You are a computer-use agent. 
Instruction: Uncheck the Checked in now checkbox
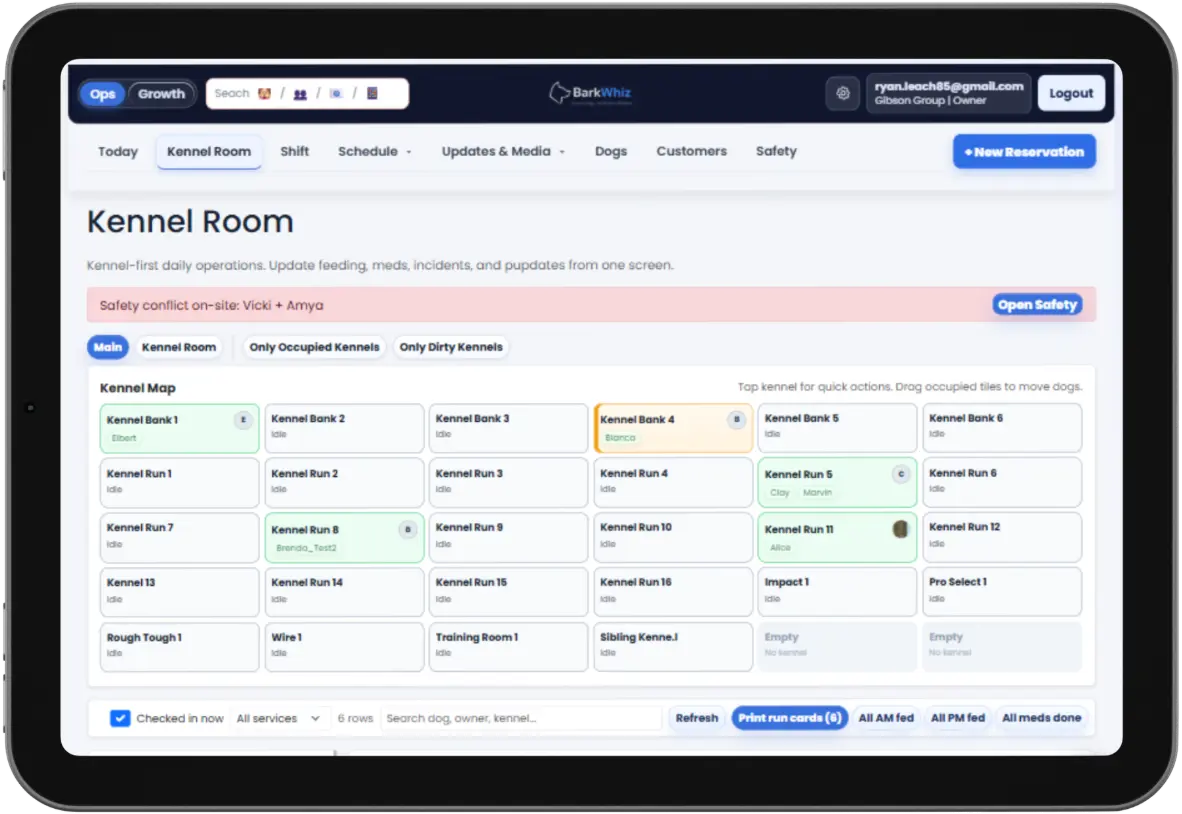[x=120, y=718]
